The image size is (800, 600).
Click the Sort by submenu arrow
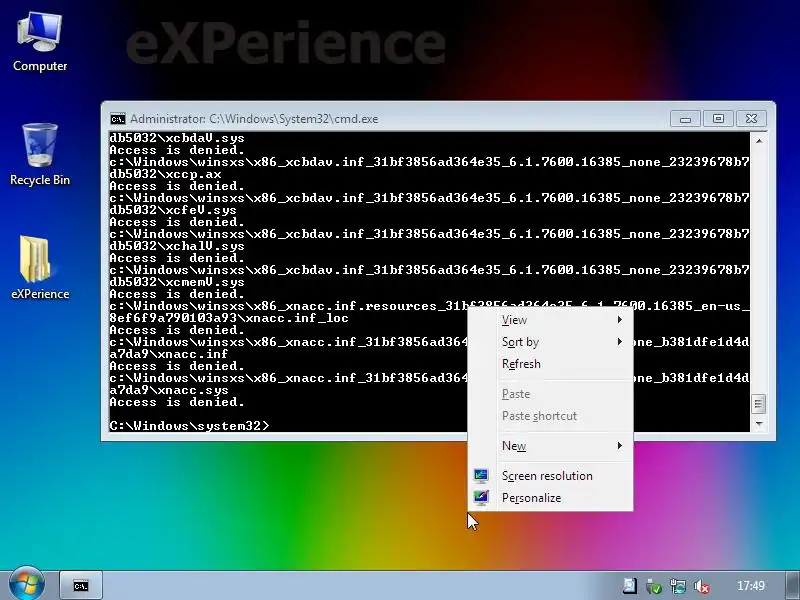tap(619, 342)
